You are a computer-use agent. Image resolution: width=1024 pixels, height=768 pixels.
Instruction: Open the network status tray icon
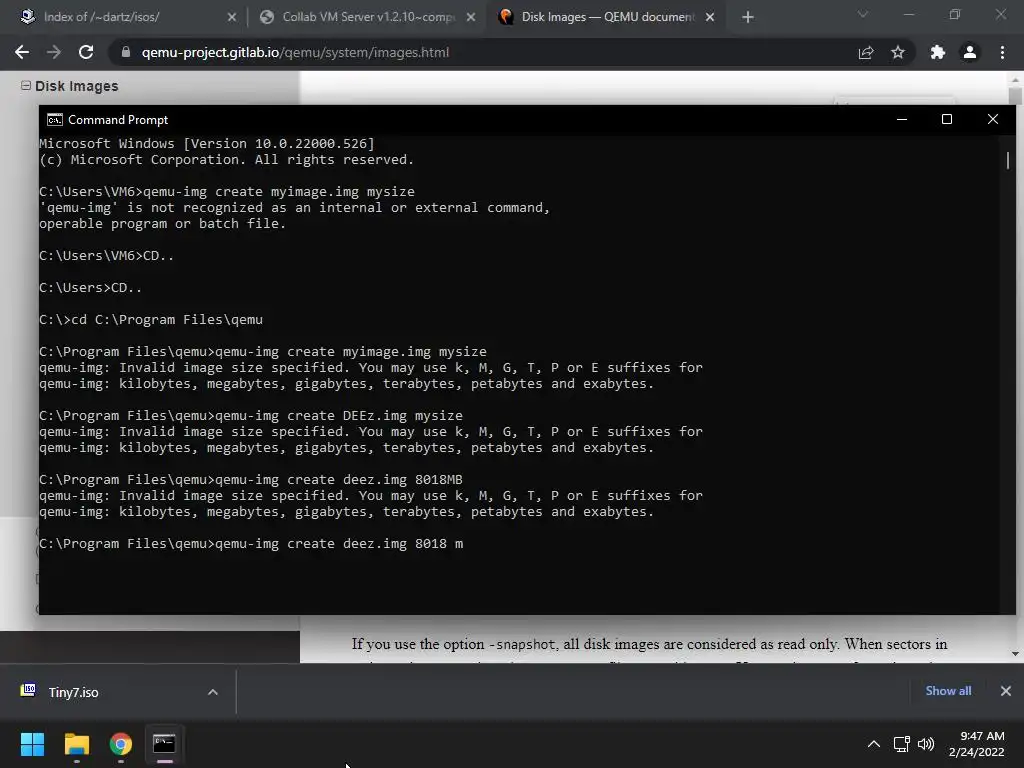(x=902, y=744)
